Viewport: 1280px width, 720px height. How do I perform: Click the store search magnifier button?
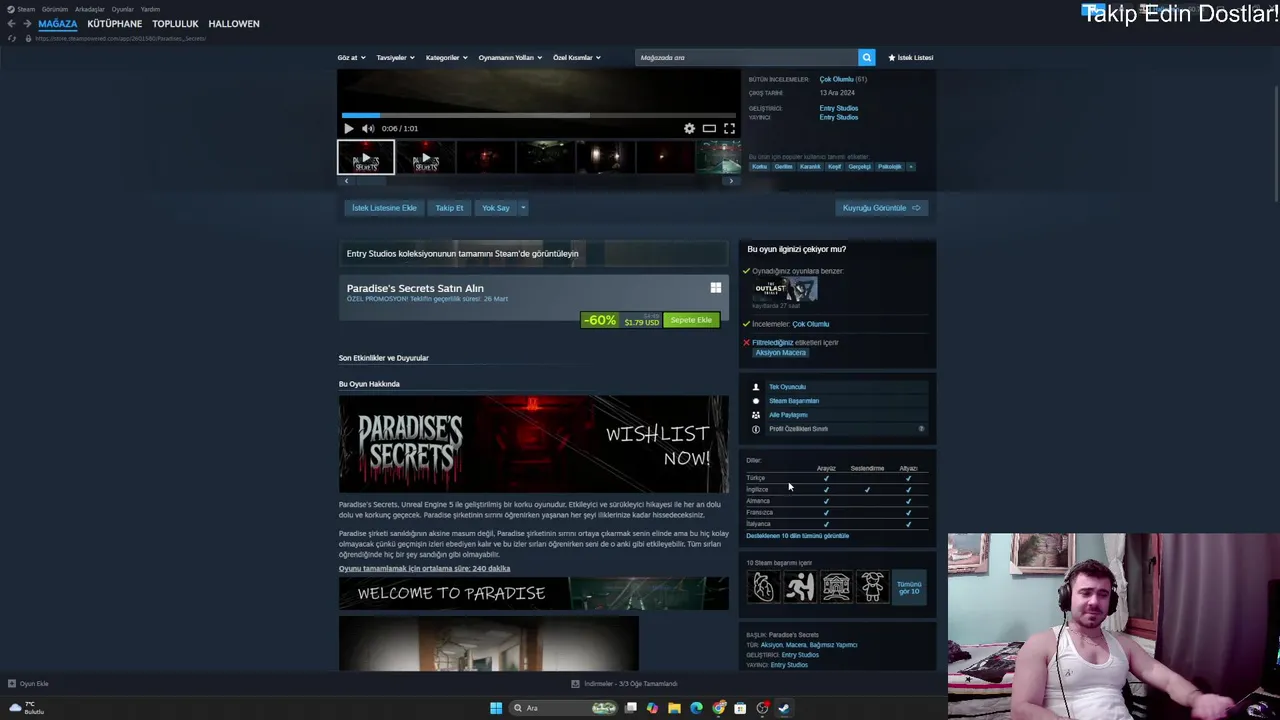(867, 57)
